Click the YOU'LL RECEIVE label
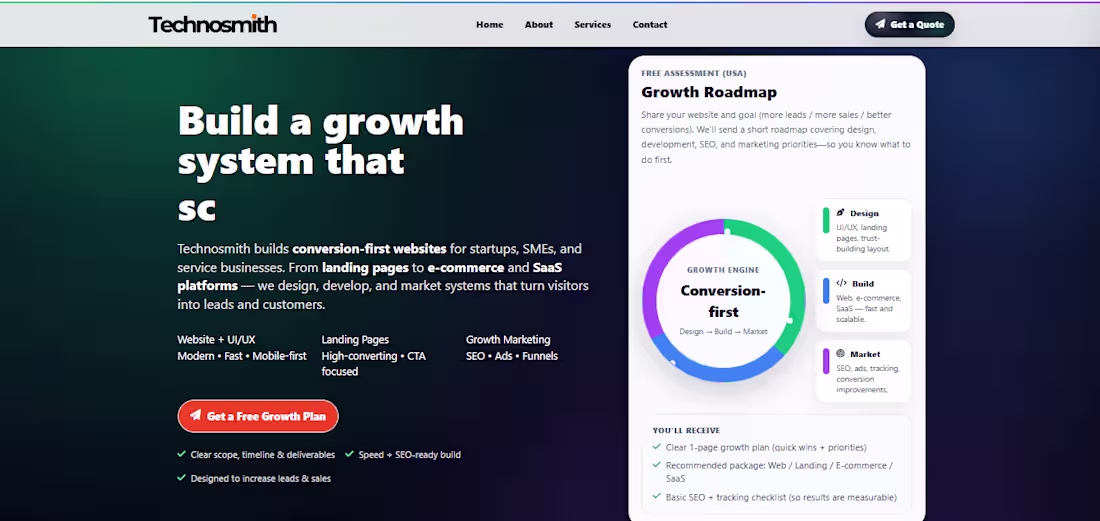This screenshot has width=1100, height=521. pyautogui.click(x=686, y=431)
